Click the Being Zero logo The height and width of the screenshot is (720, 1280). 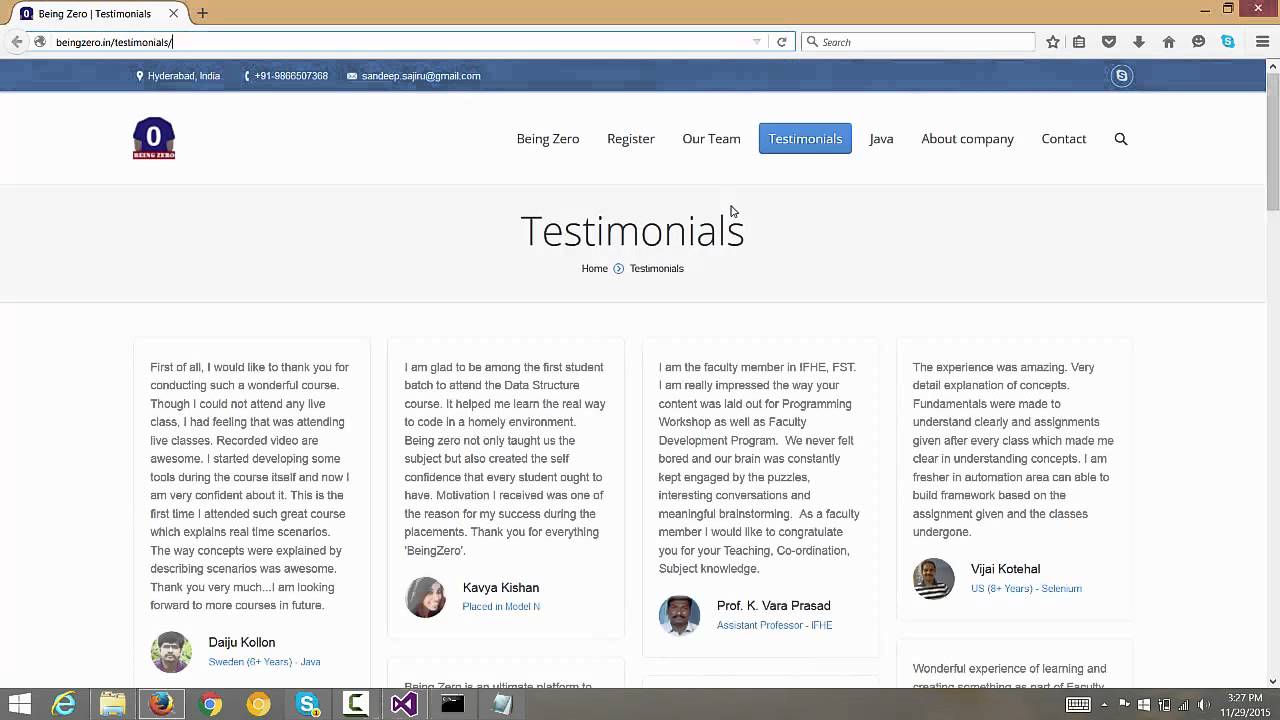click(x=154, y=138)
